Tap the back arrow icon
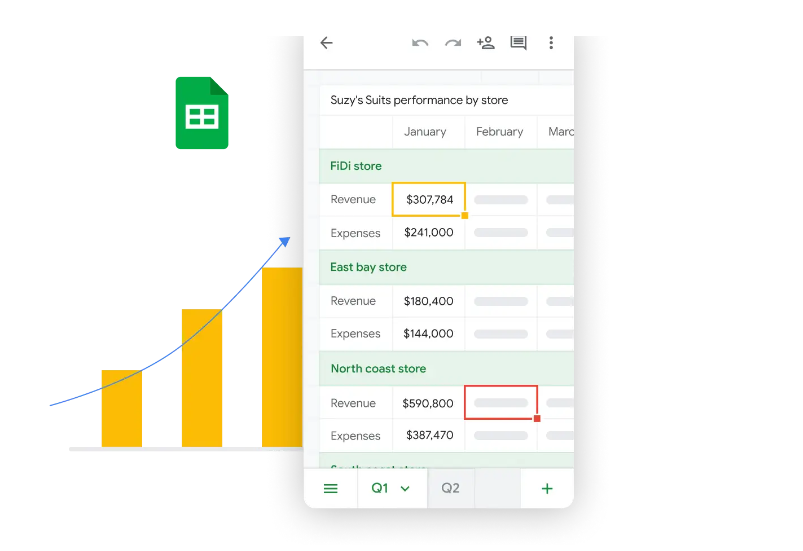The height and width of the screenshot is (551, 803). pyautogui.click(x=326, y=43)
